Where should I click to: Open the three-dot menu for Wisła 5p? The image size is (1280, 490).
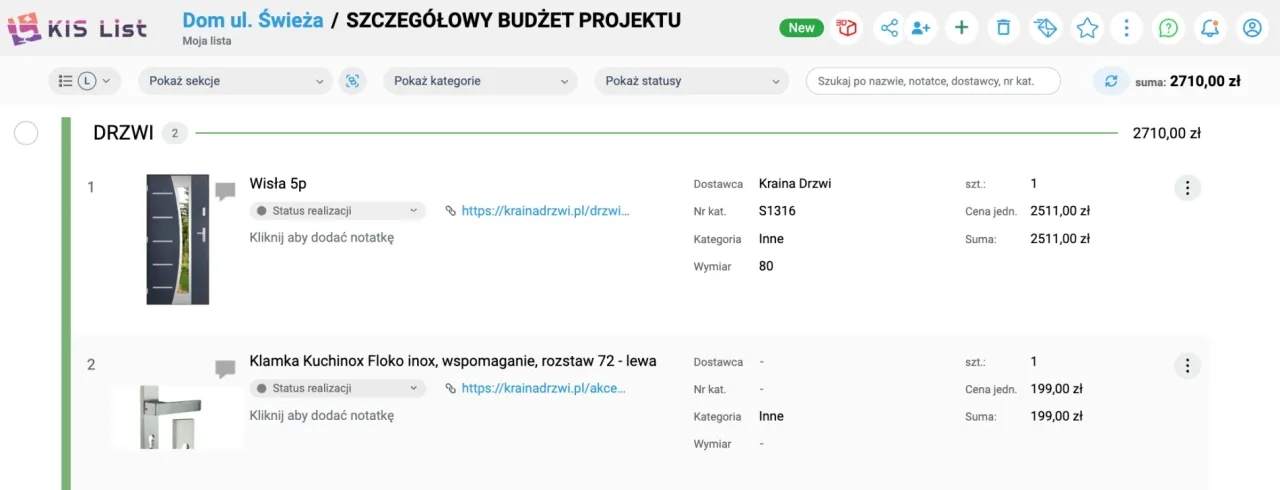tap(1187, 188)
